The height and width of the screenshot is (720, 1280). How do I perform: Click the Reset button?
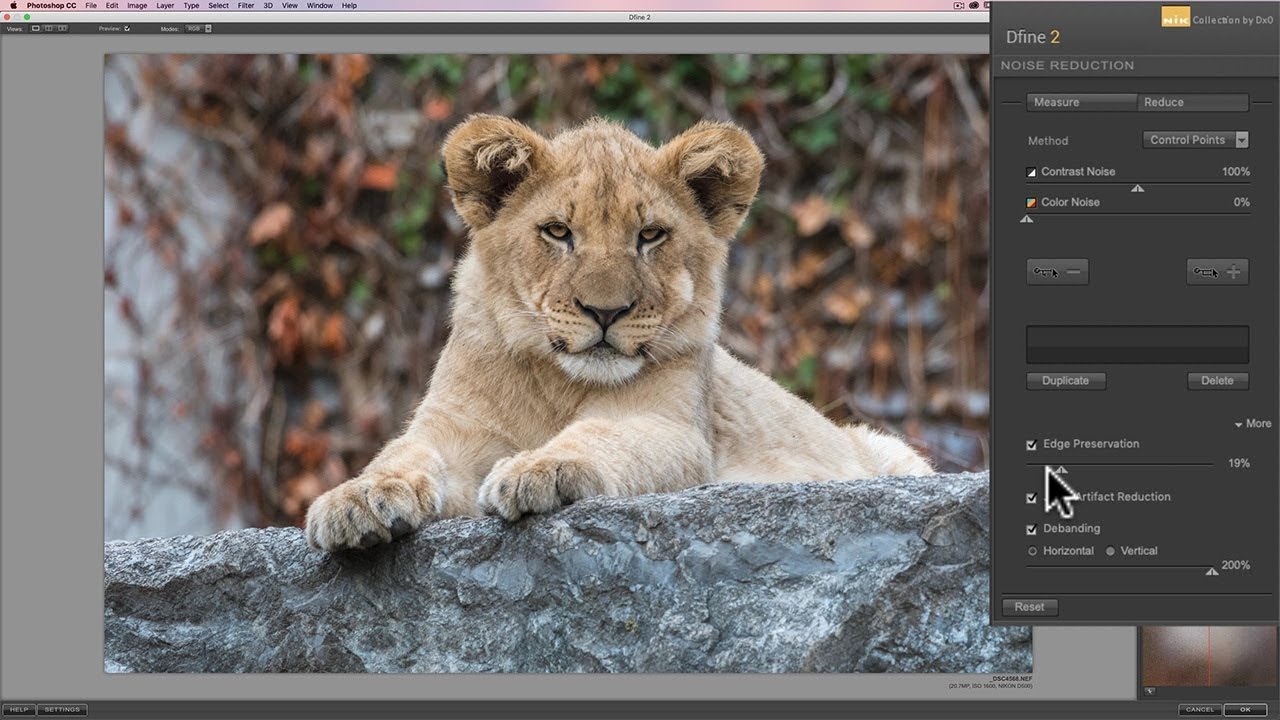(x=1030, y=607)
